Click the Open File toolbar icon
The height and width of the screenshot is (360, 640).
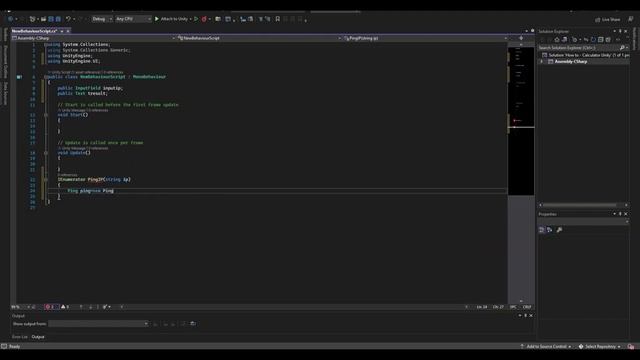pos(43,19)
